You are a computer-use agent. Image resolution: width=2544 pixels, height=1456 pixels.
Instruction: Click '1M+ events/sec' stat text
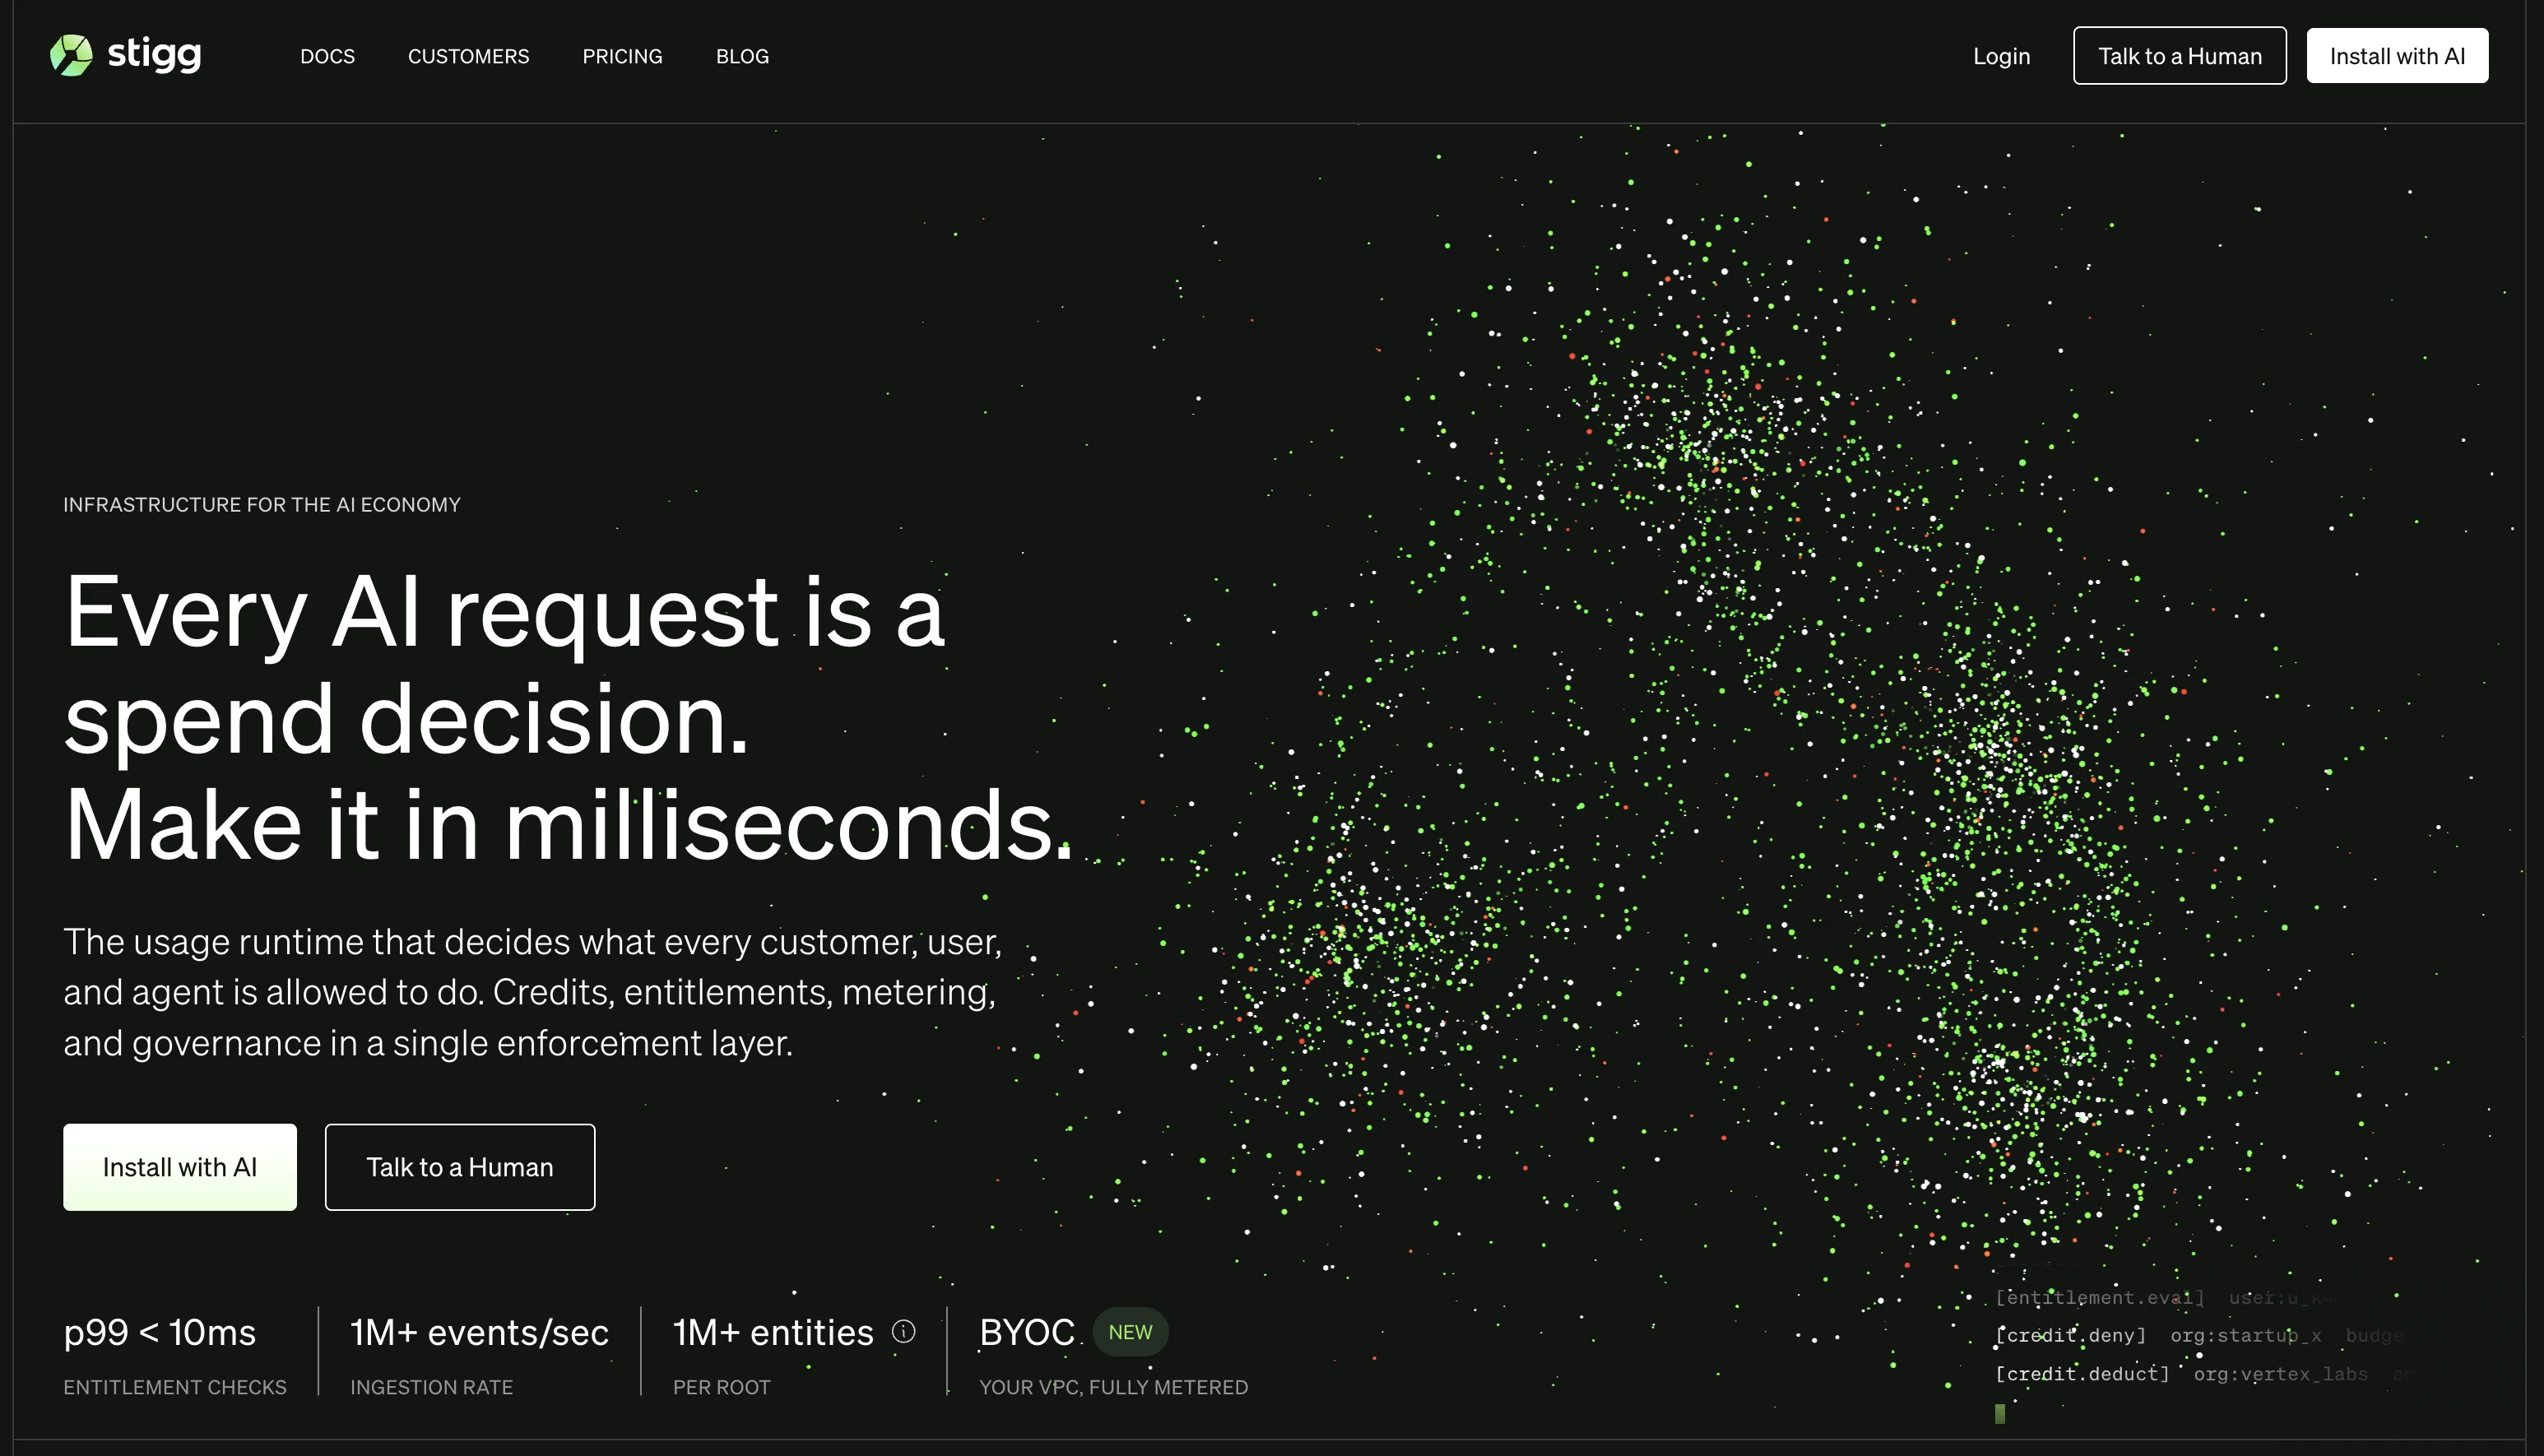479,1332
